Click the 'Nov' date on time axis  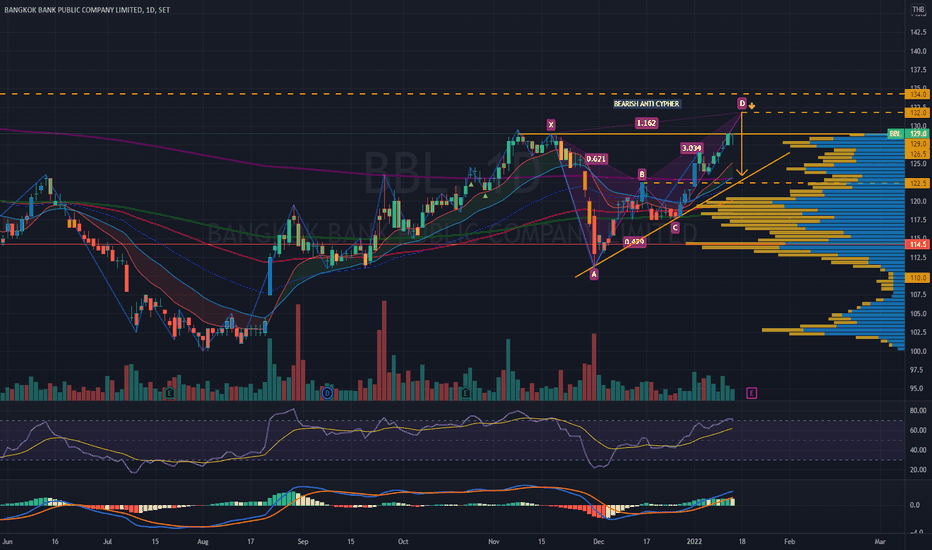tap(493, 542)
